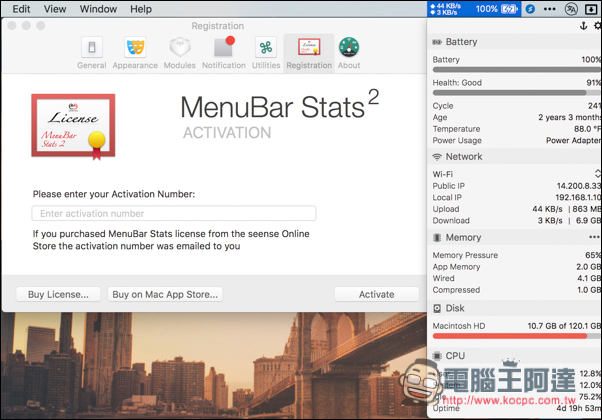Open the Utilities command-key pane
Screen dimensions: 602x420
(266, 53)
